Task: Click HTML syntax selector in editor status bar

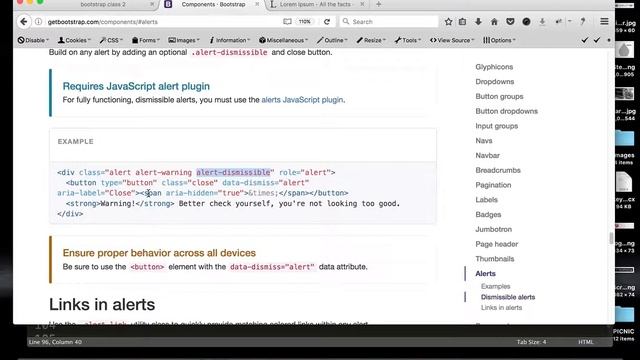Action: [x=585, y=342]
